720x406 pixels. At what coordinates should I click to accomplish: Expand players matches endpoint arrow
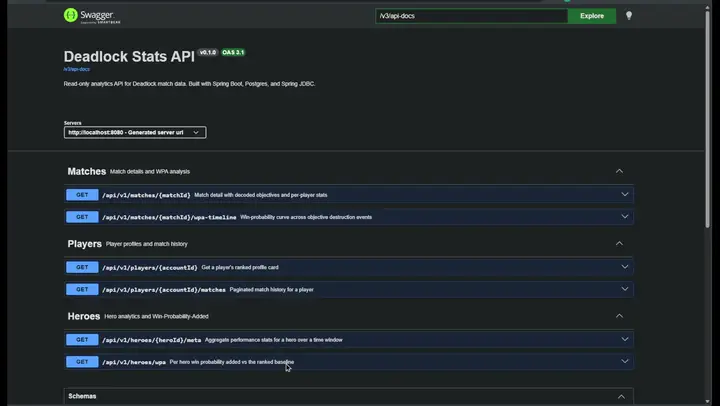coord(624,289)
